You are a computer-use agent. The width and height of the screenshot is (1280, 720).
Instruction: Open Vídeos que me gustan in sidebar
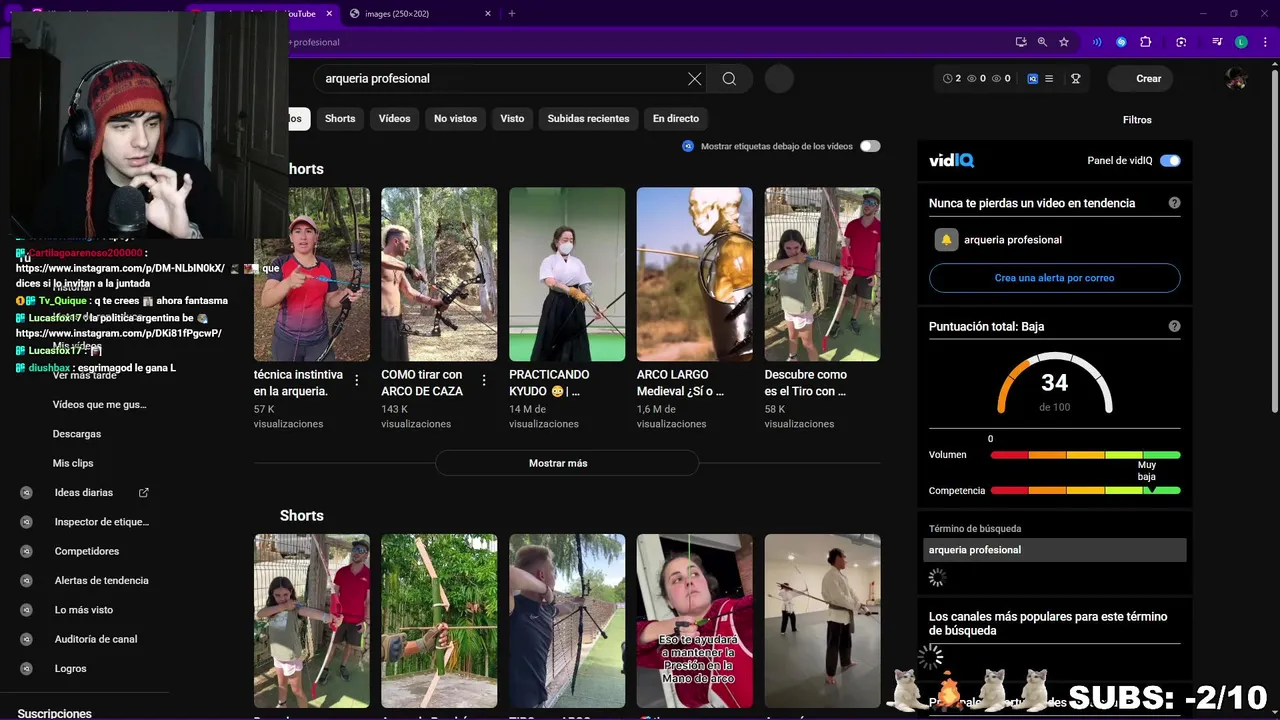tap(100, 405)
